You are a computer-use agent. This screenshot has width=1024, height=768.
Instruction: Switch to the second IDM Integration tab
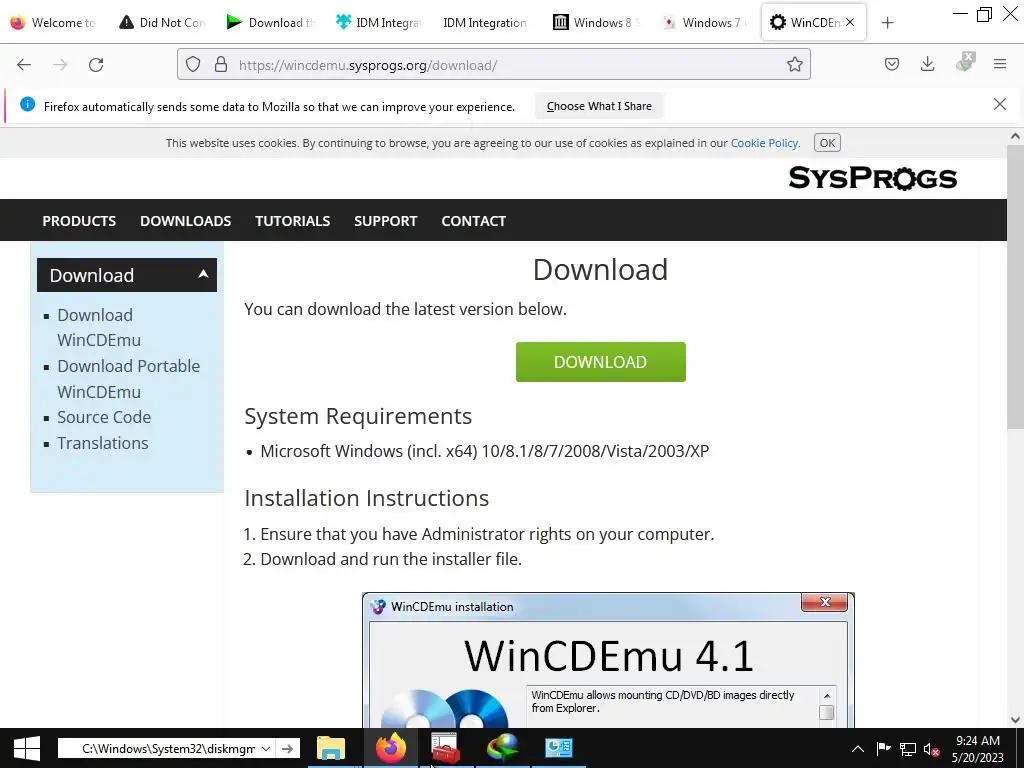tap(487, 22)
